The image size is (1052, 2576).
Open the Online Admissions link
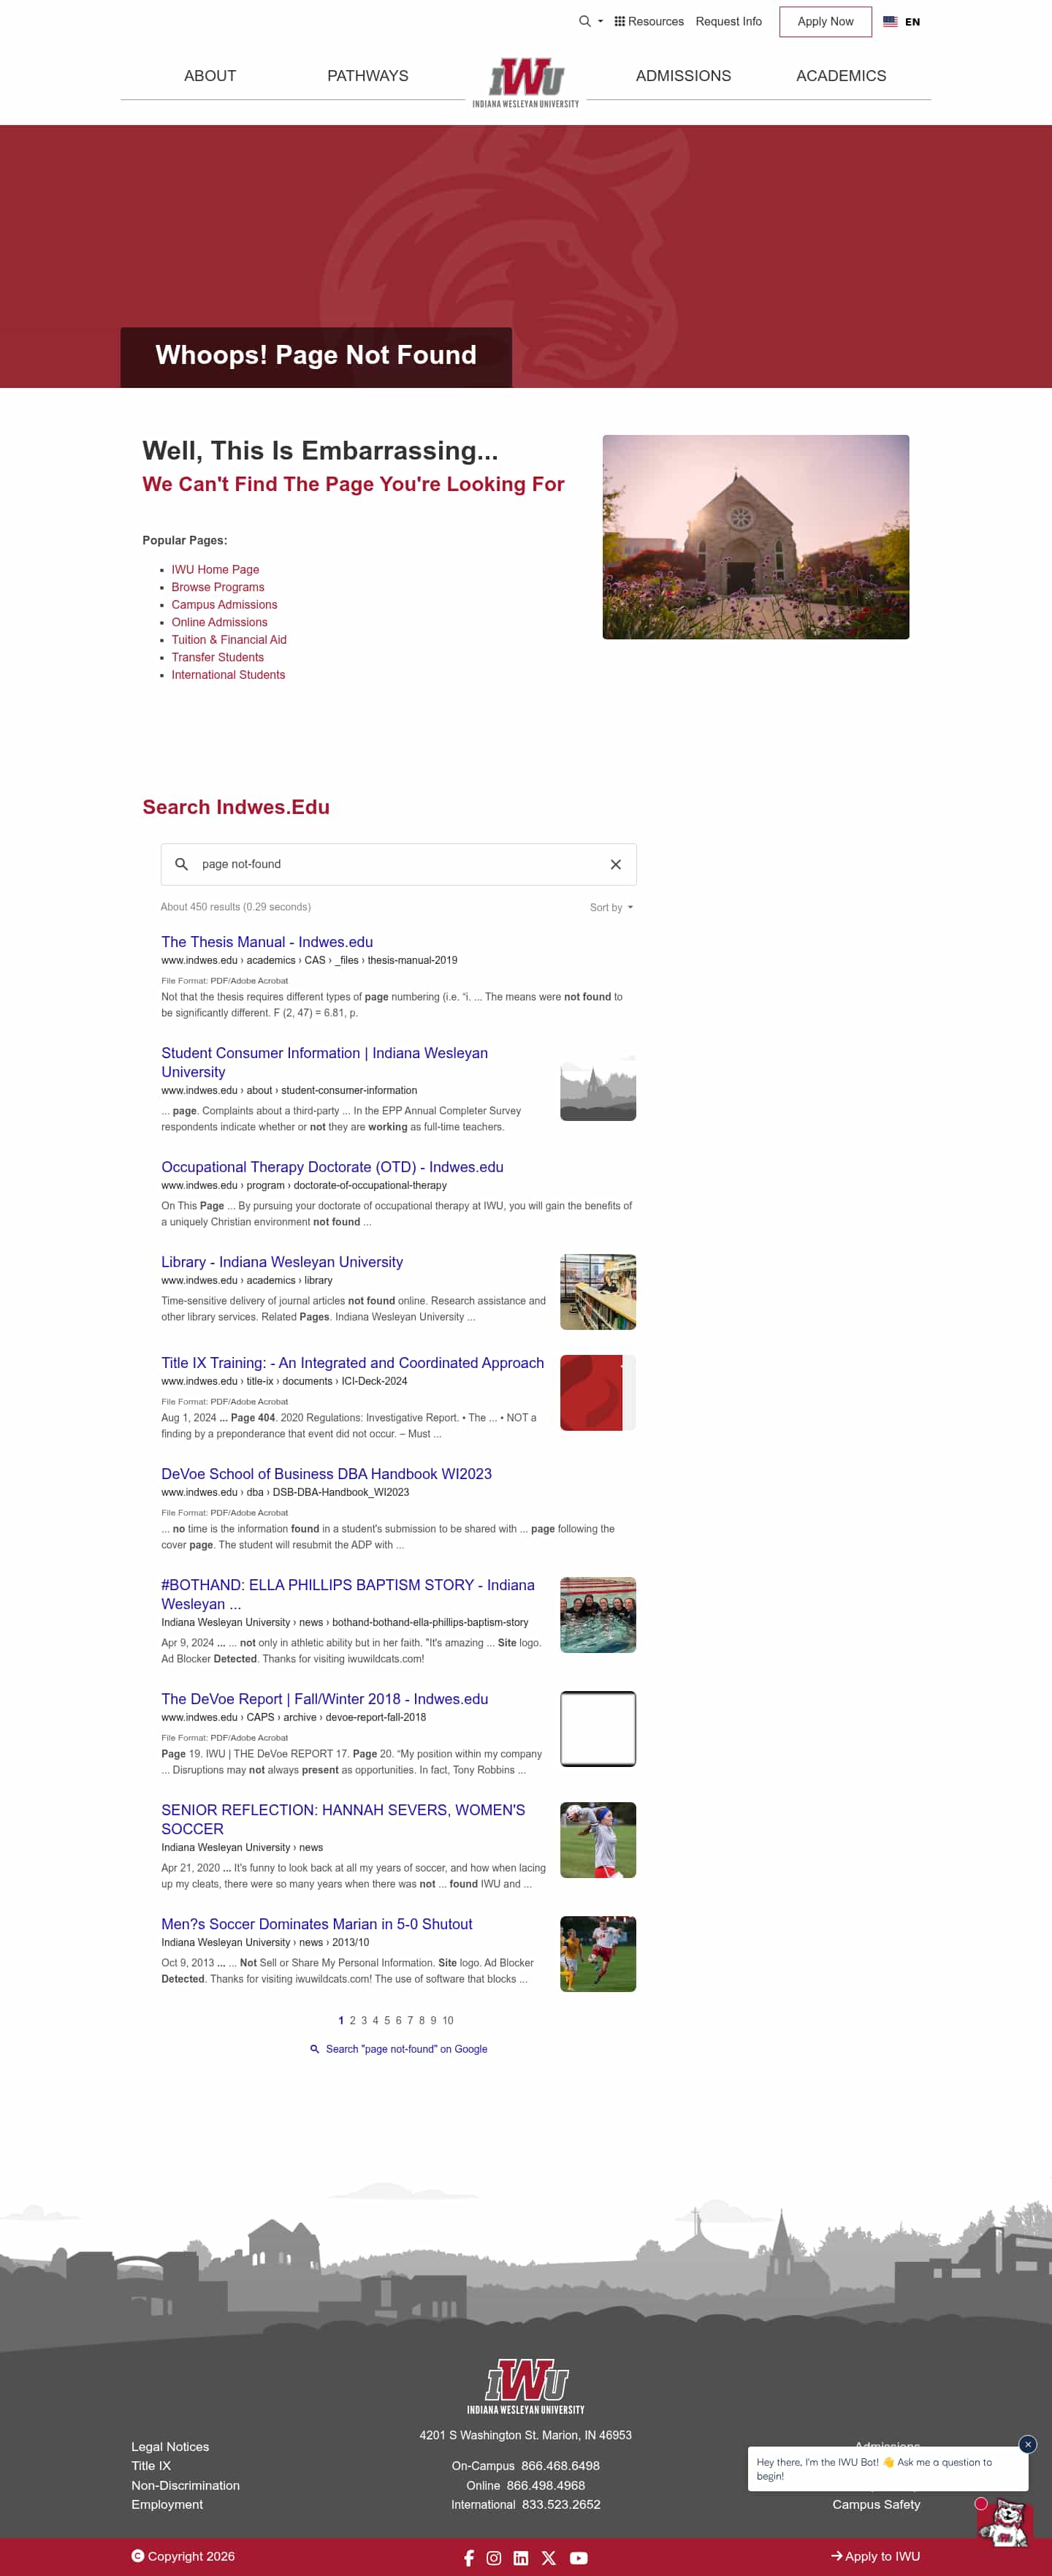click(x=219, y=622)
